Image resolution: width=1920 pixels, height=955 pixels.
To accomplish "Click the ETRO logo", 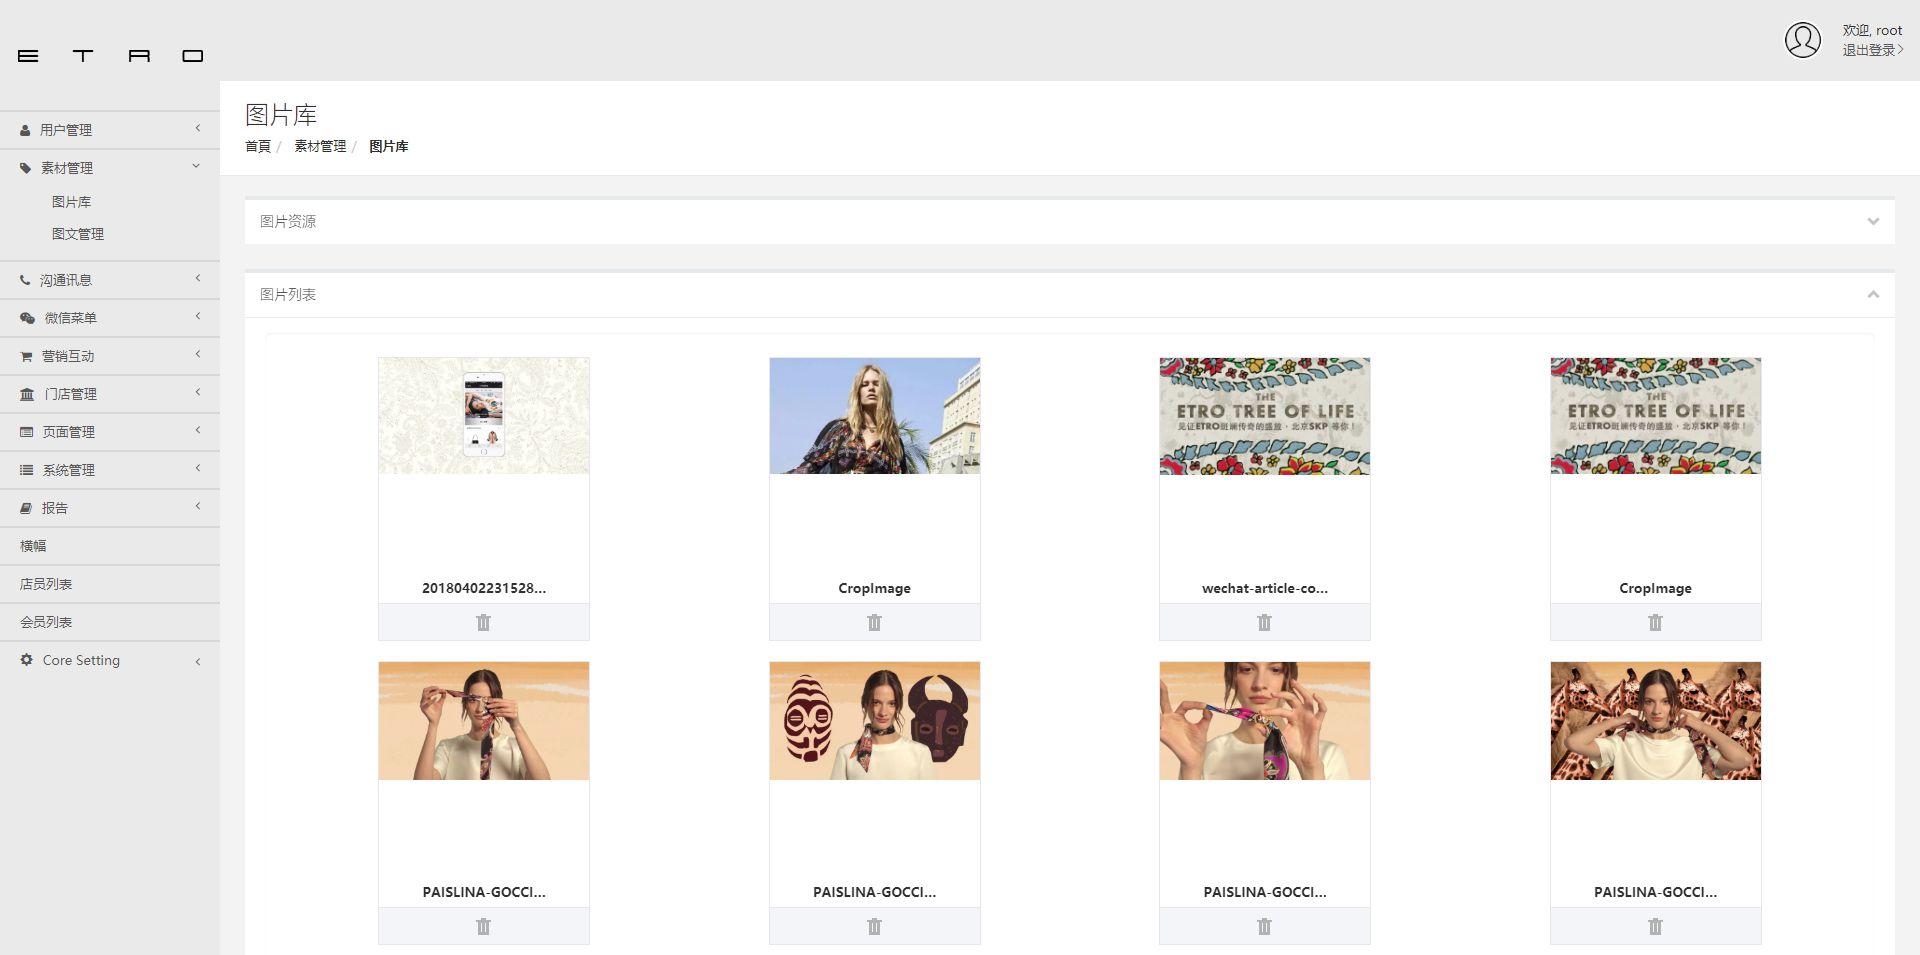I will [x=110, y=56].
